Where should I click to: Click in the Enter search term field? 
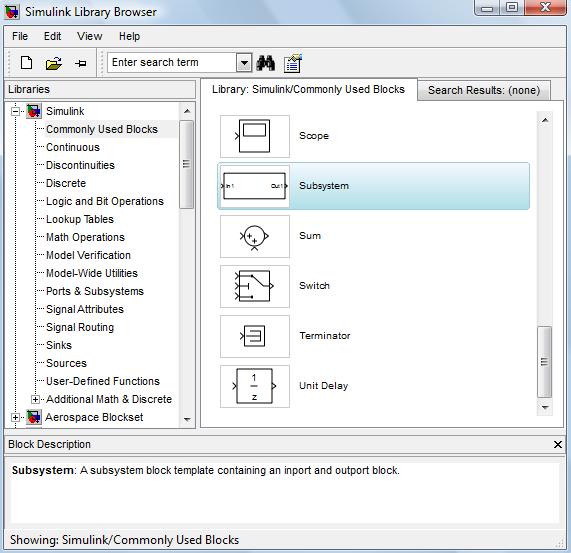(172, 63)
